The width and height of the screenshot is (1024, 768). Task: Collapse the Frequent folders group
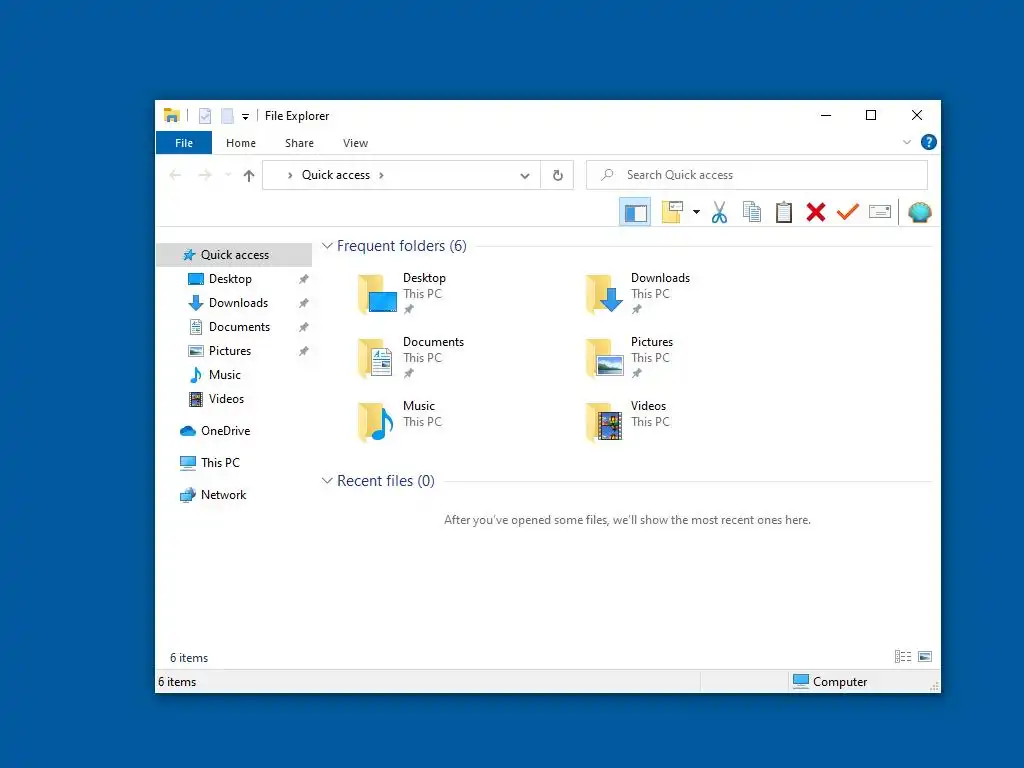327,246
